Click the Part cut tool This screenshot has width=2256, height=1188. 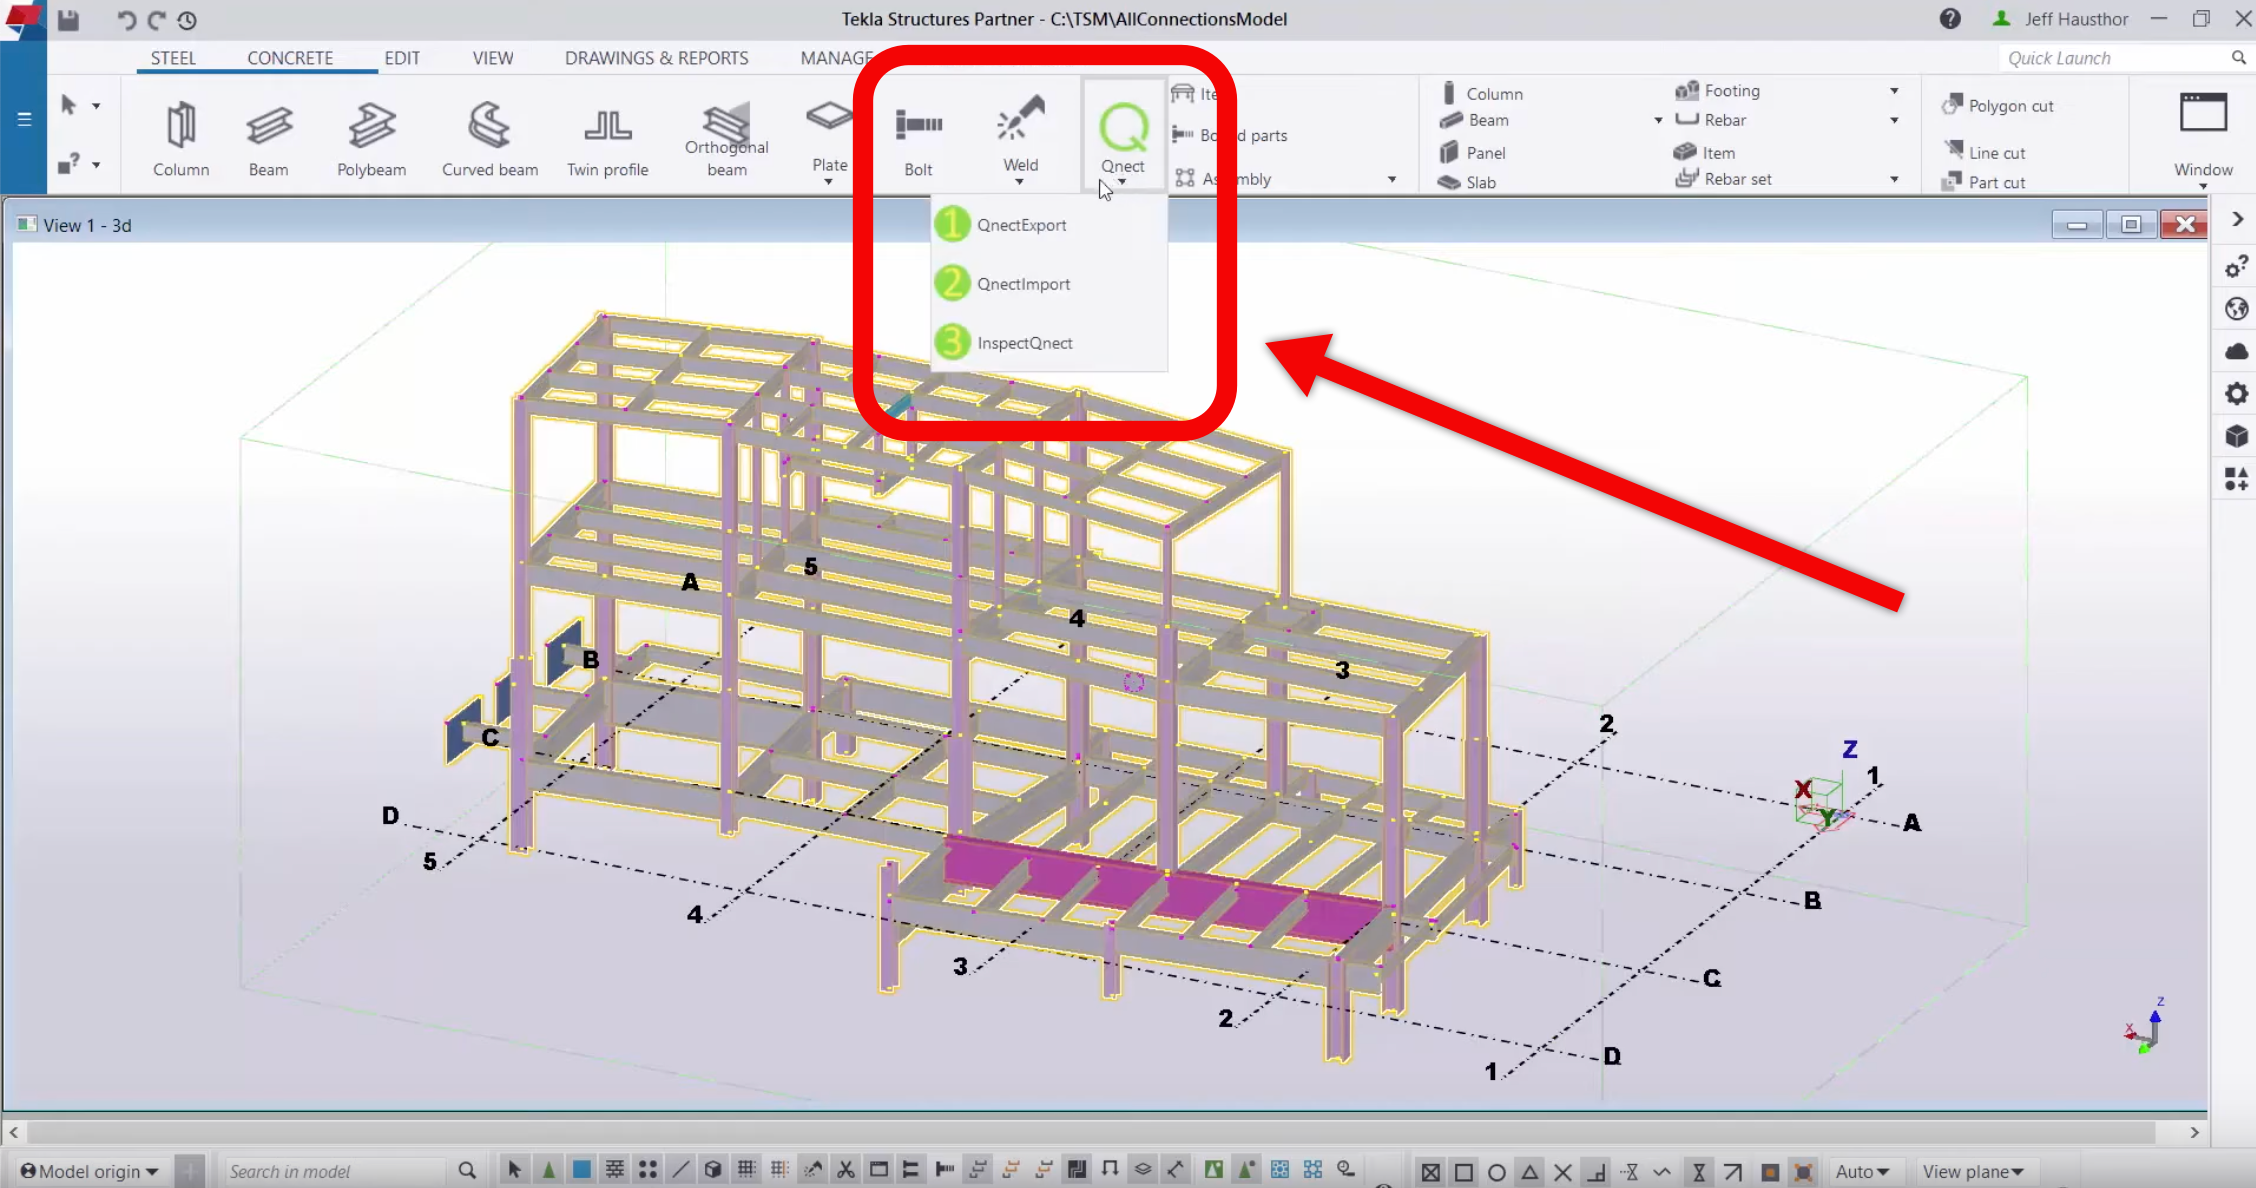pyautogui.click(x=1984, y=182)
